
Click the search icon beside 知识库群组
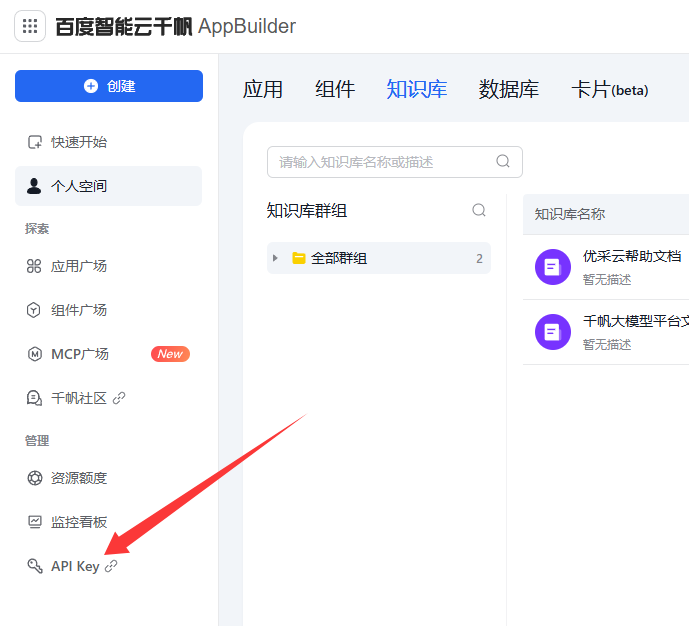tap(479, 210)
